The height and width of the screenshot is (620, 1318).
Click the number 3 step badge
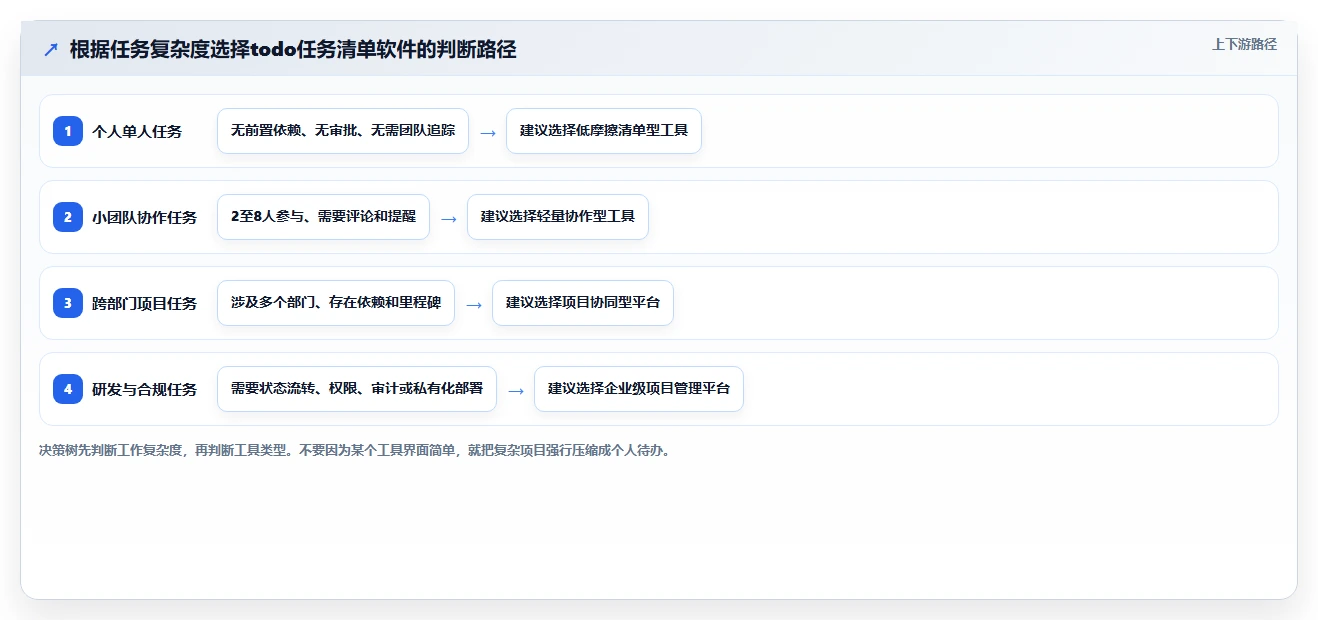pyautogui.click(x=68, y=303)
